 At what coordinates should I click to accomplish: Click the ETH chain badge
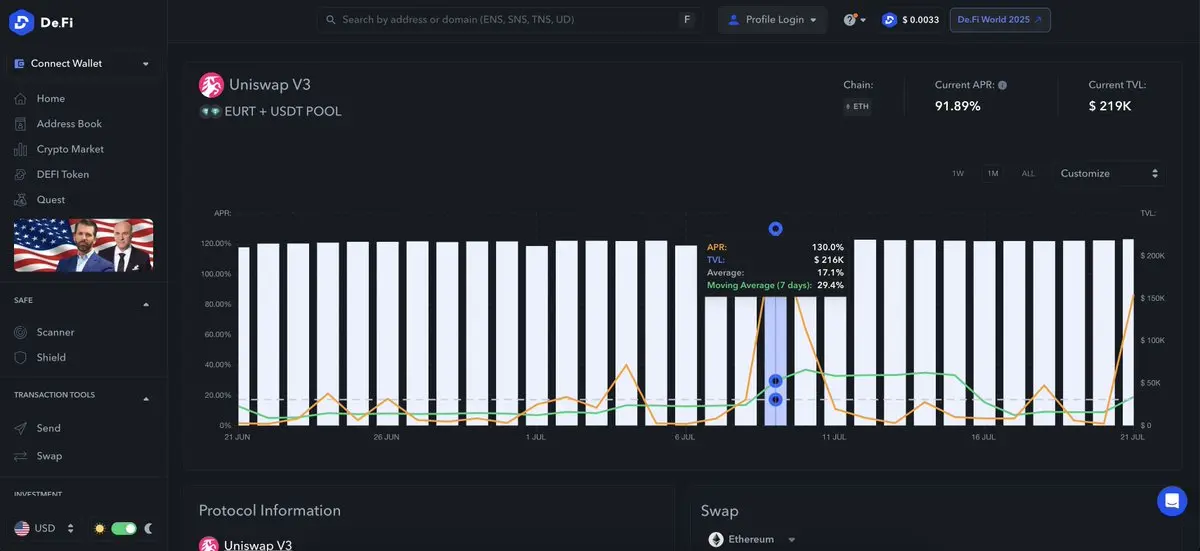[x=857, y=106]
